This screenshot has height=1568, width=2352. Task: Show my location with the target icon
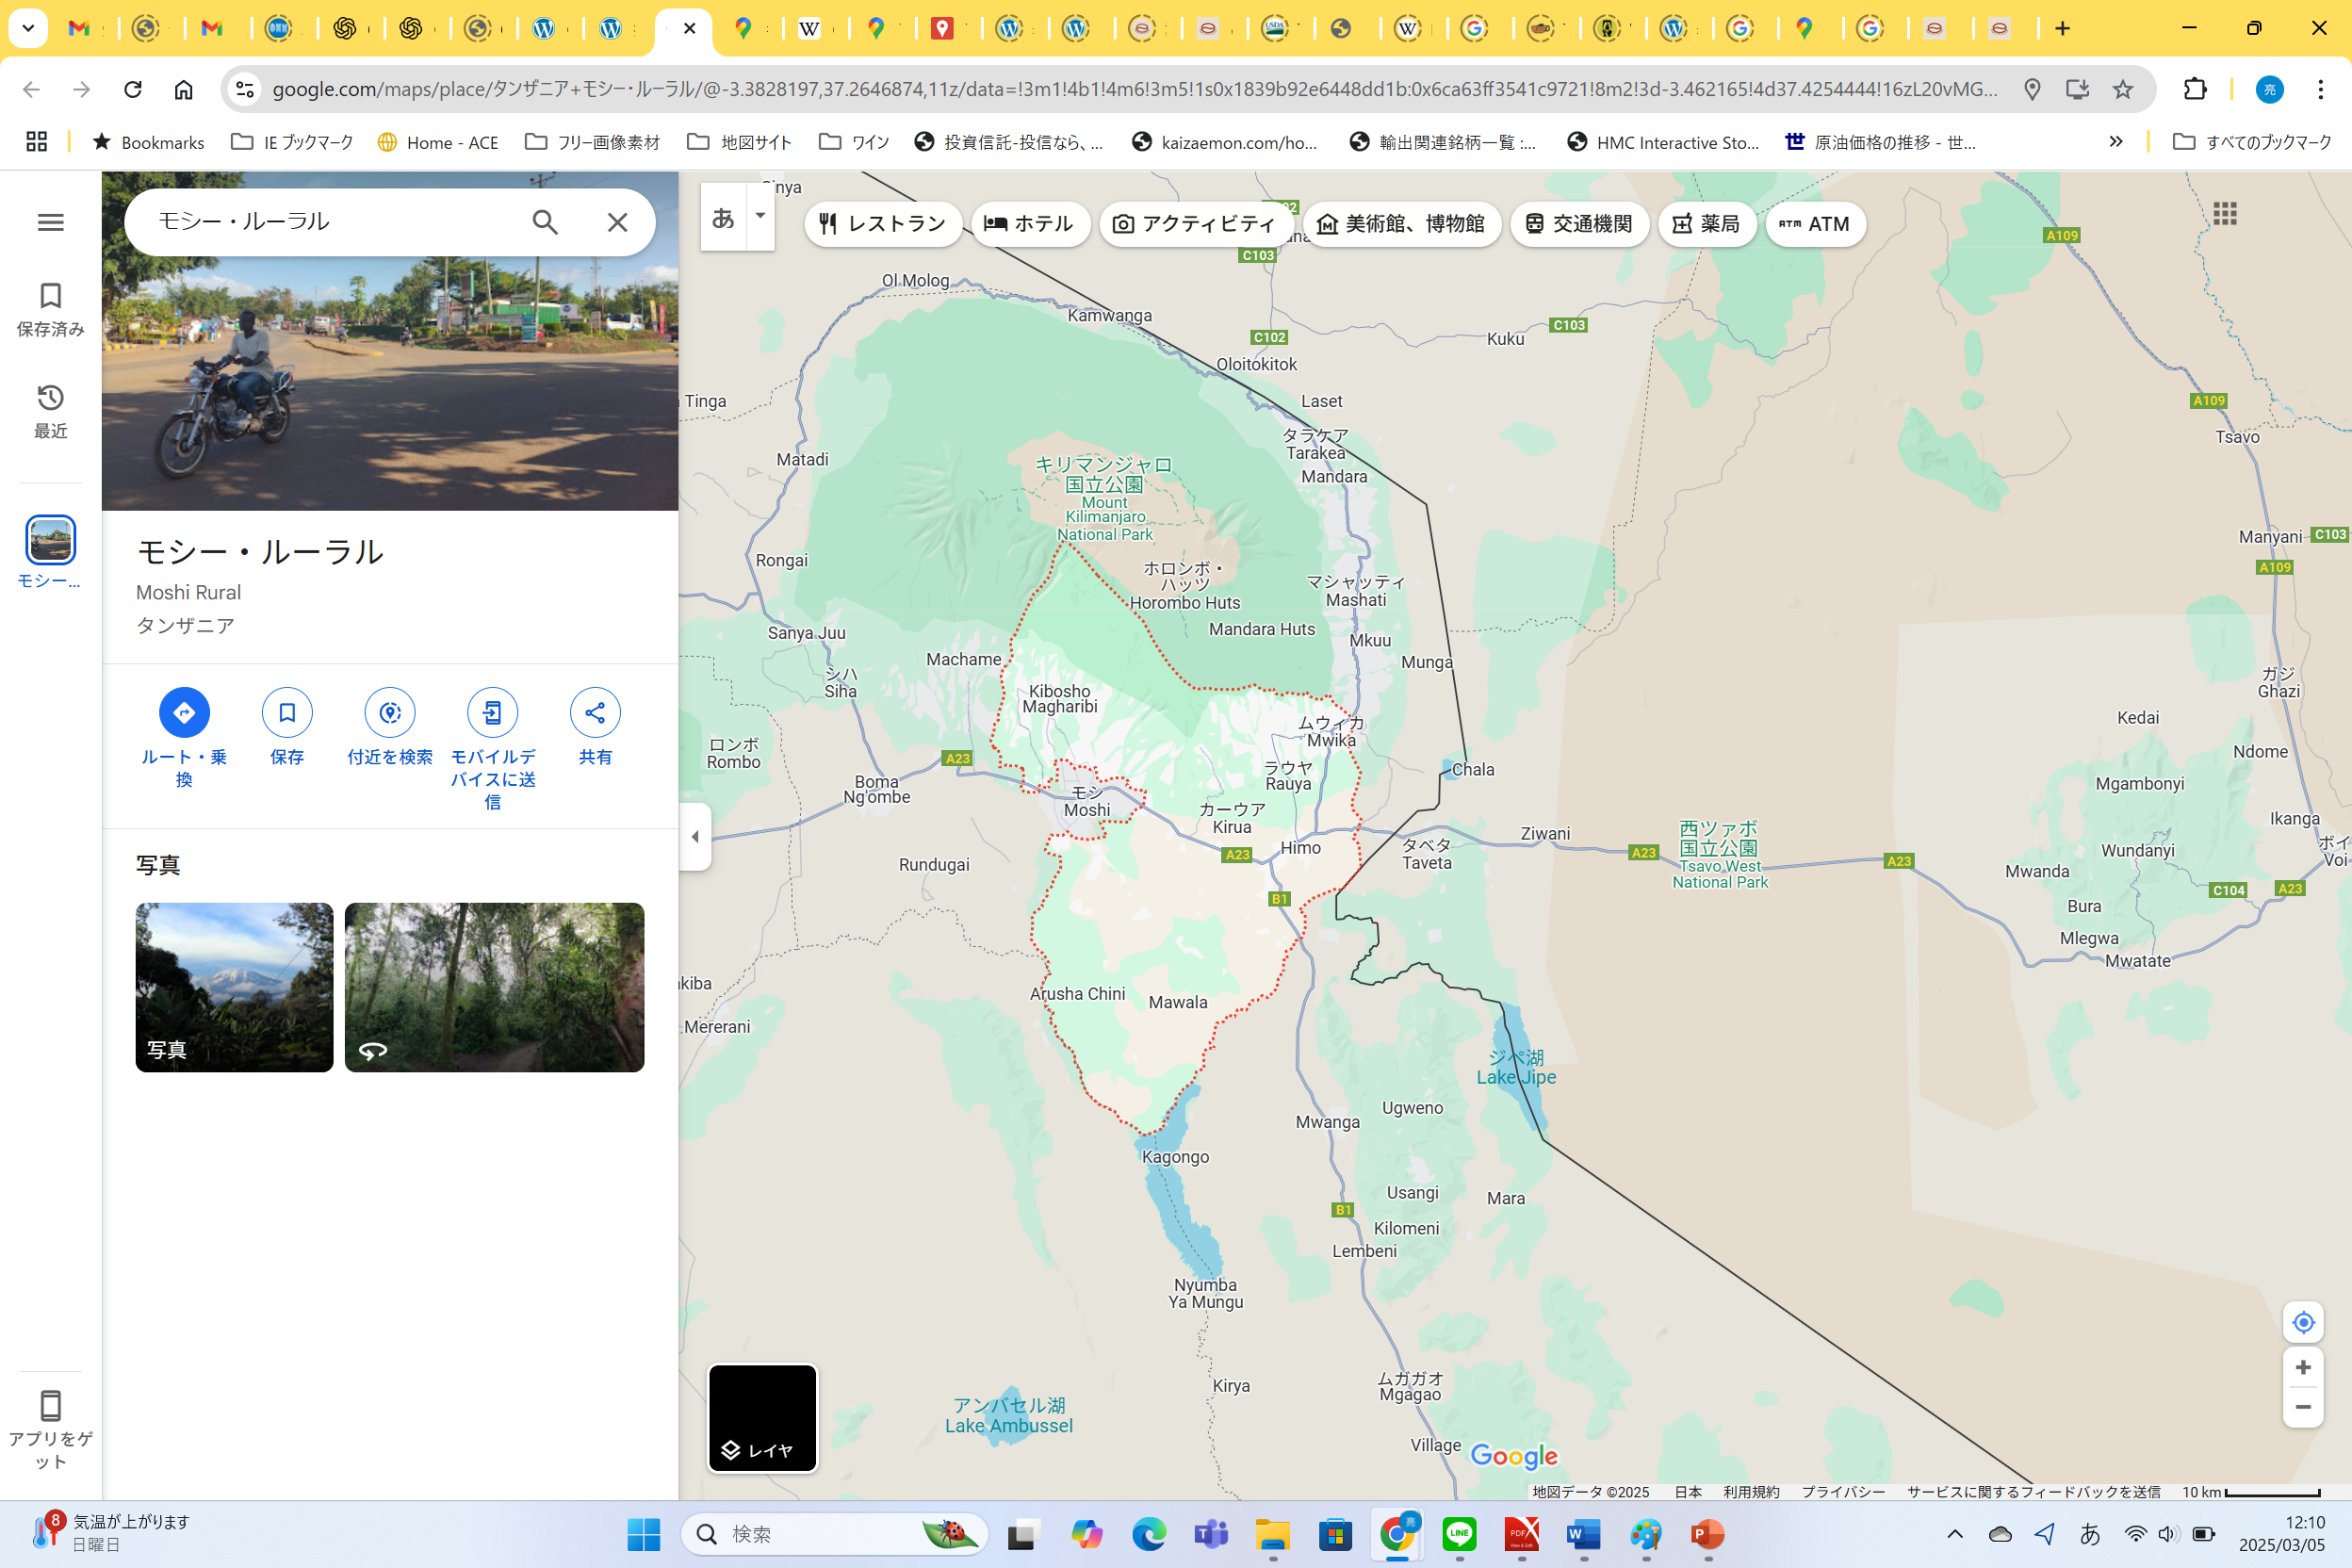2303,1322
